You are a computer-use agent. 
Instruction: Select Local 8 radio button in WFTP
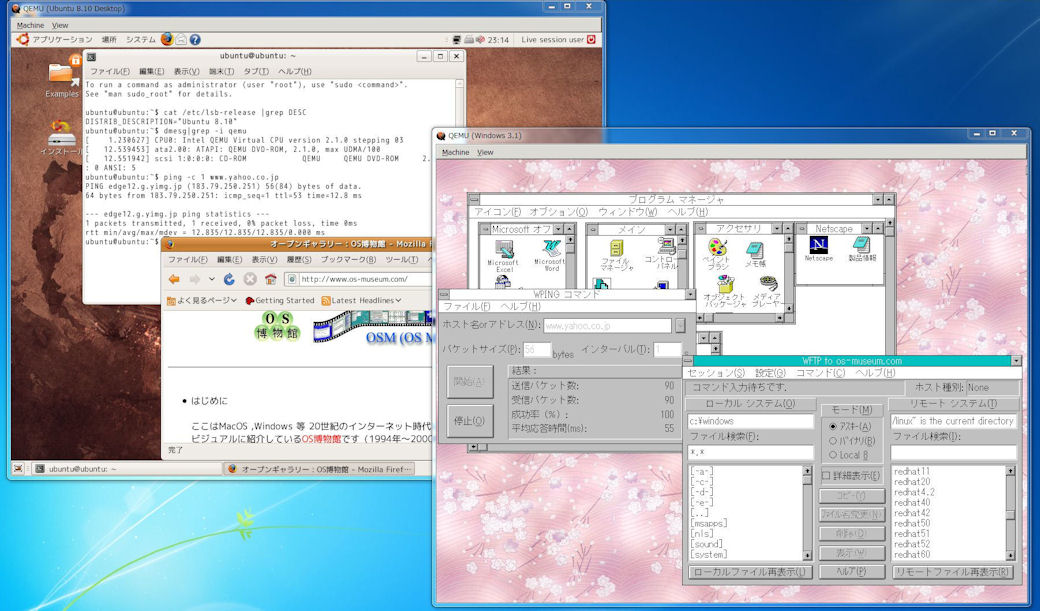pyautogui.click(x=833, y=455)
